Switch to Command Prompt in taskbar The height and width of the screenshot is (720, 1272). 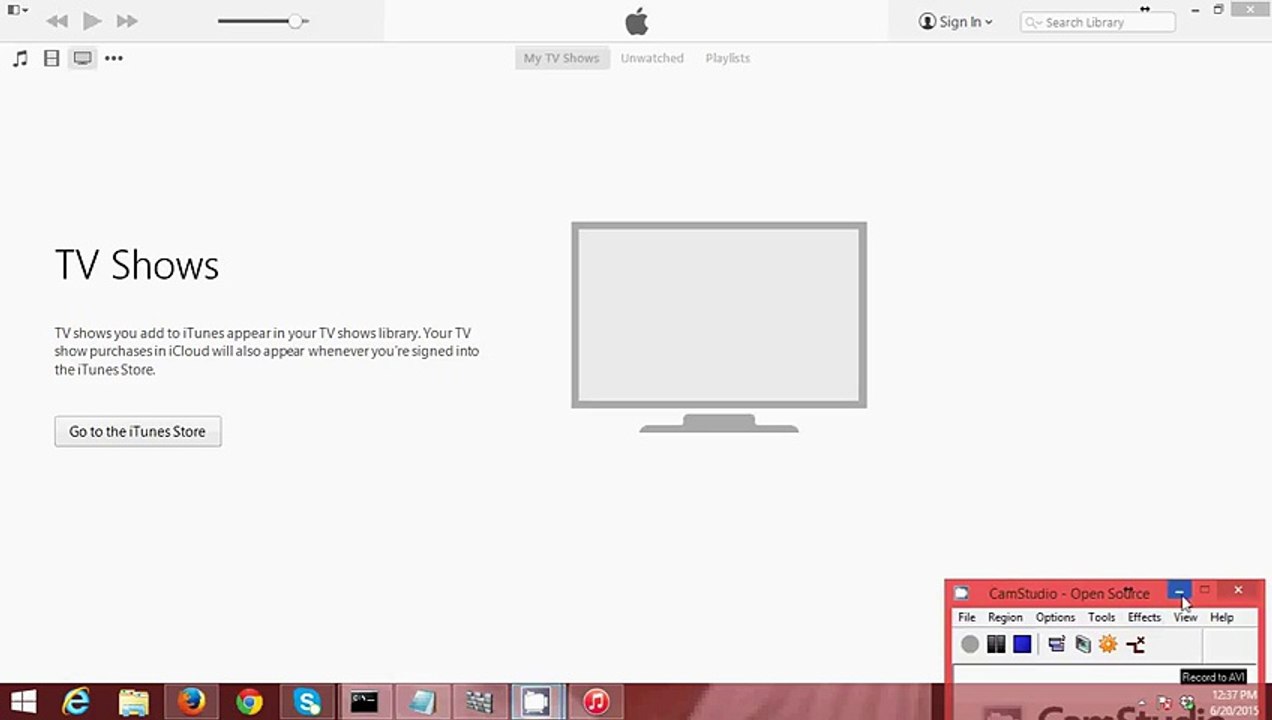tap(364, 702)
